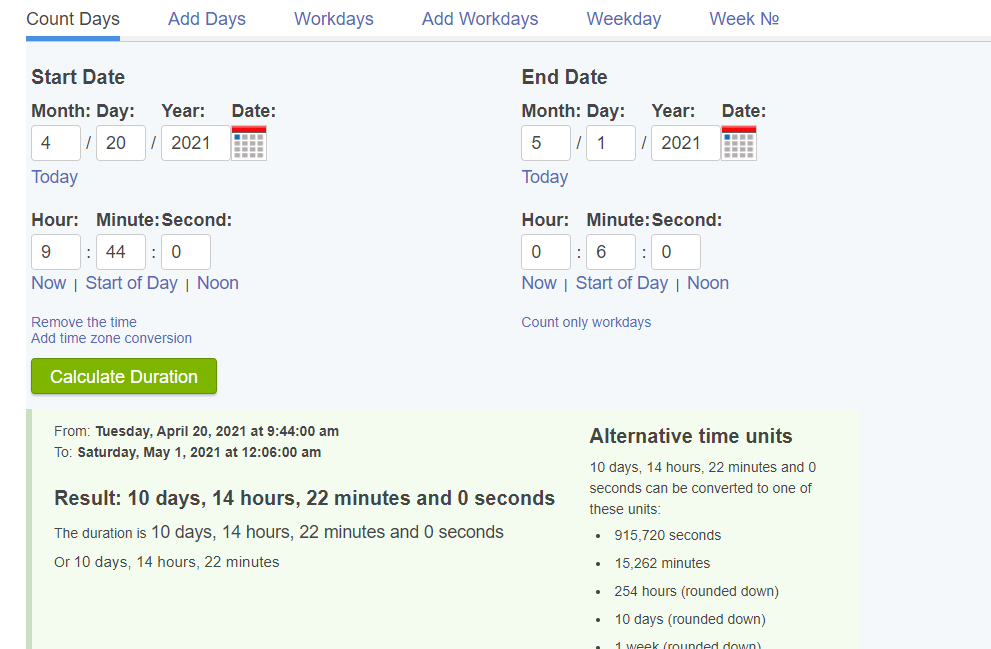
Task: Click the Alternative time units heading
Action: (691, 436)
